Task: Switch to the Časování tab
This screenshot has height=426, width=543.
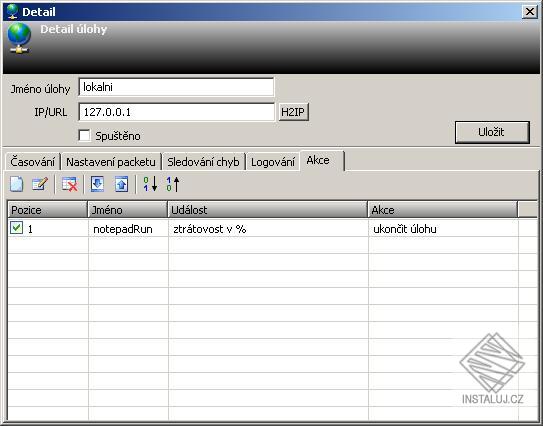Action: click(x=33, y=162)
